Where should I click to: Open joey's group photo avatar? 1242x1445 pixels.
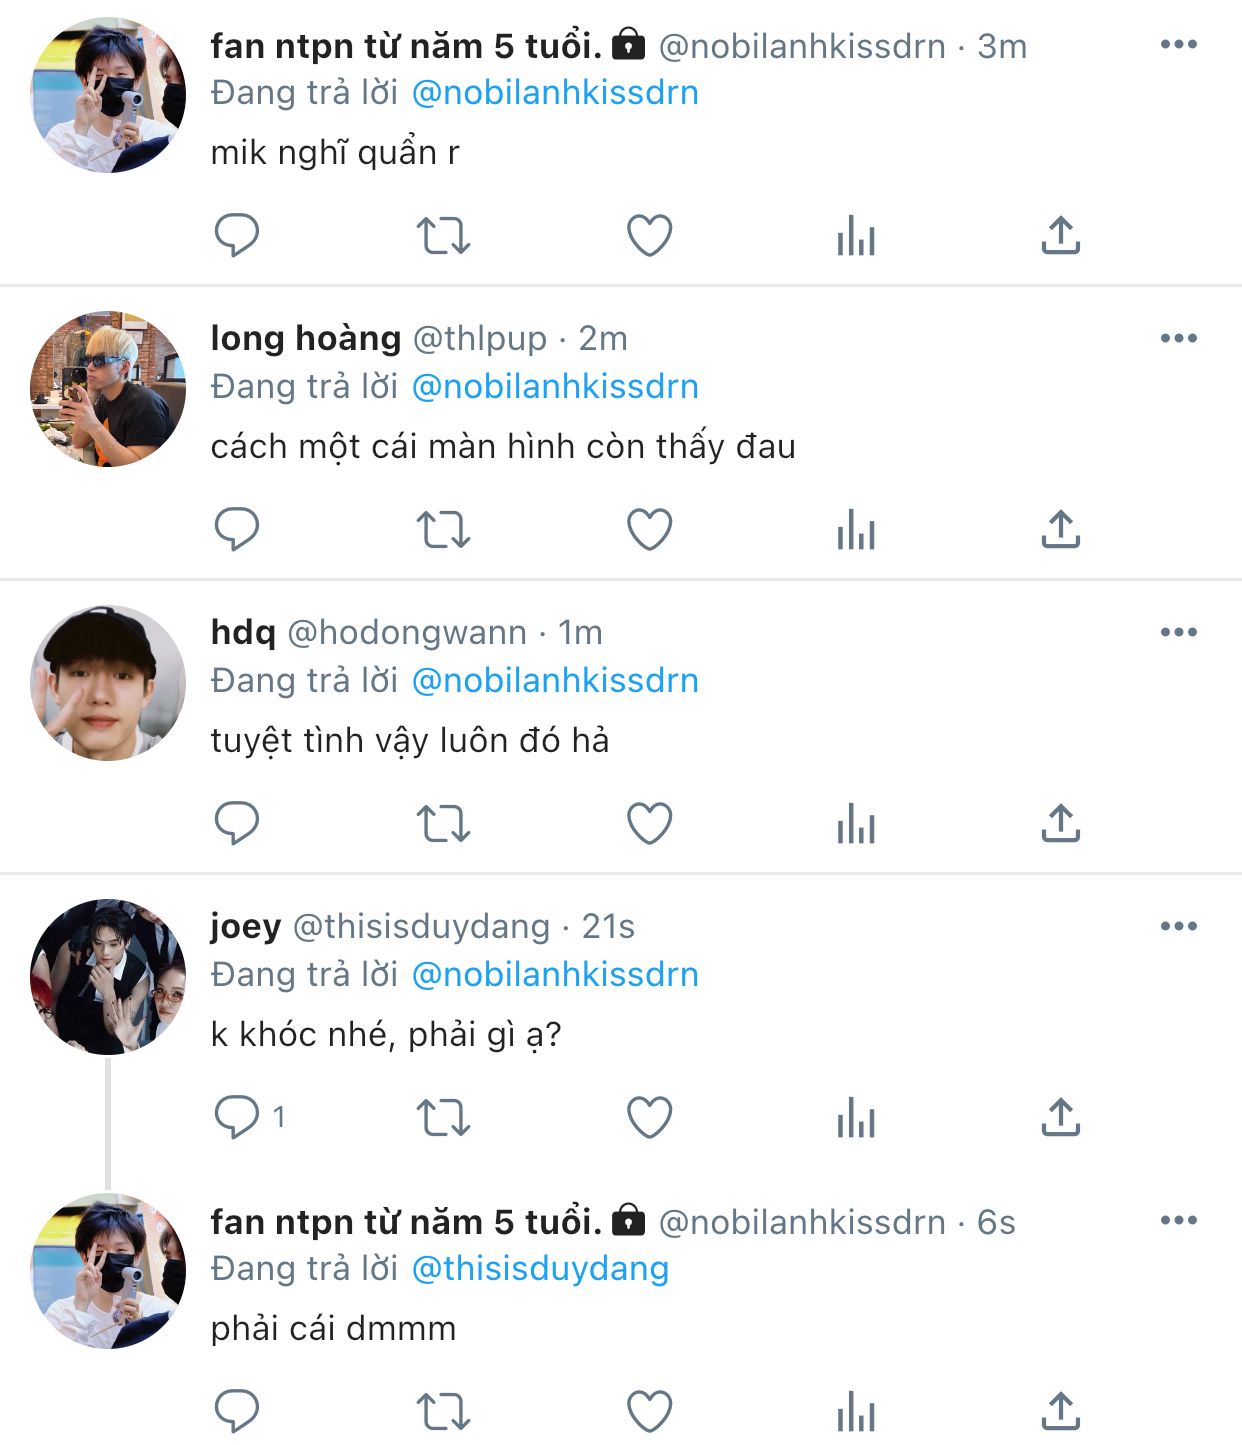(x=108, y=977)
